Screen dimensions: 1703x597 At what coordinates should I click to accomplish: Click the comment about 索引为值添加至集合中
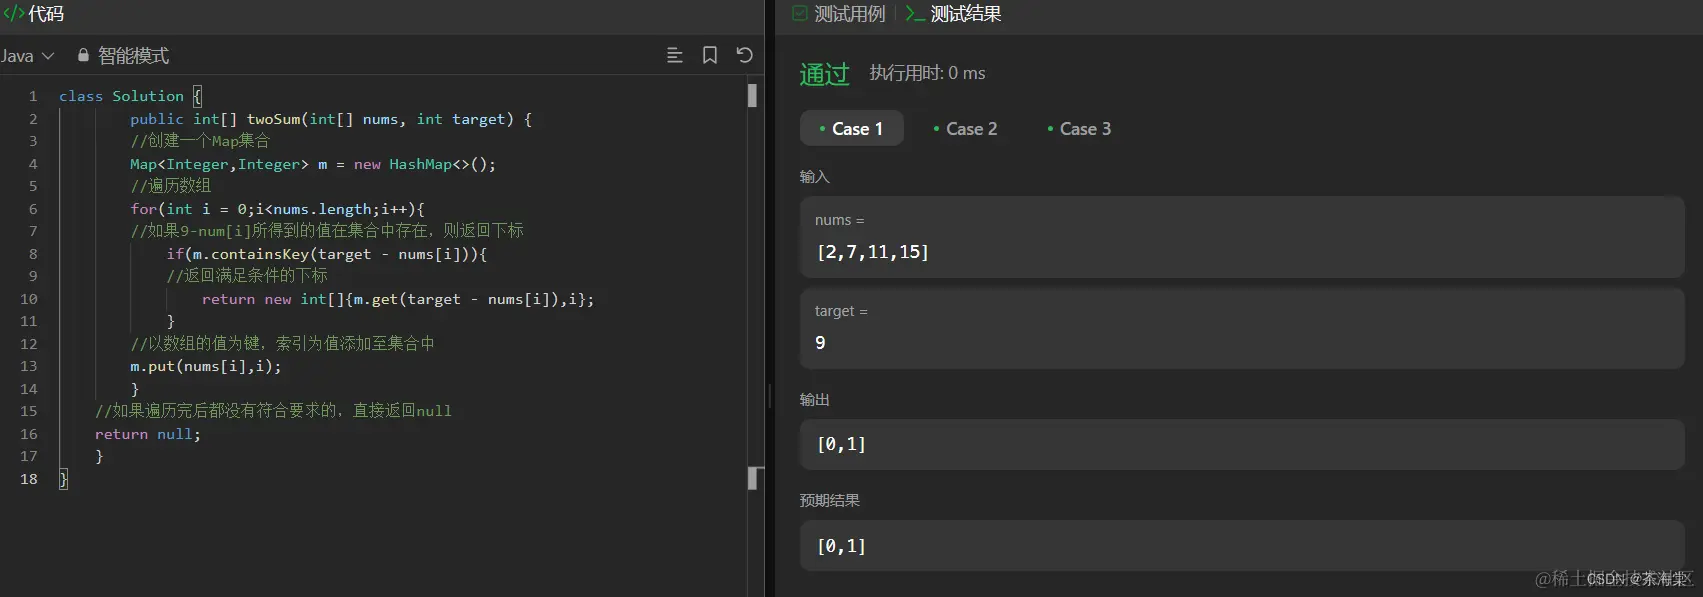click(x=282, y=344)
